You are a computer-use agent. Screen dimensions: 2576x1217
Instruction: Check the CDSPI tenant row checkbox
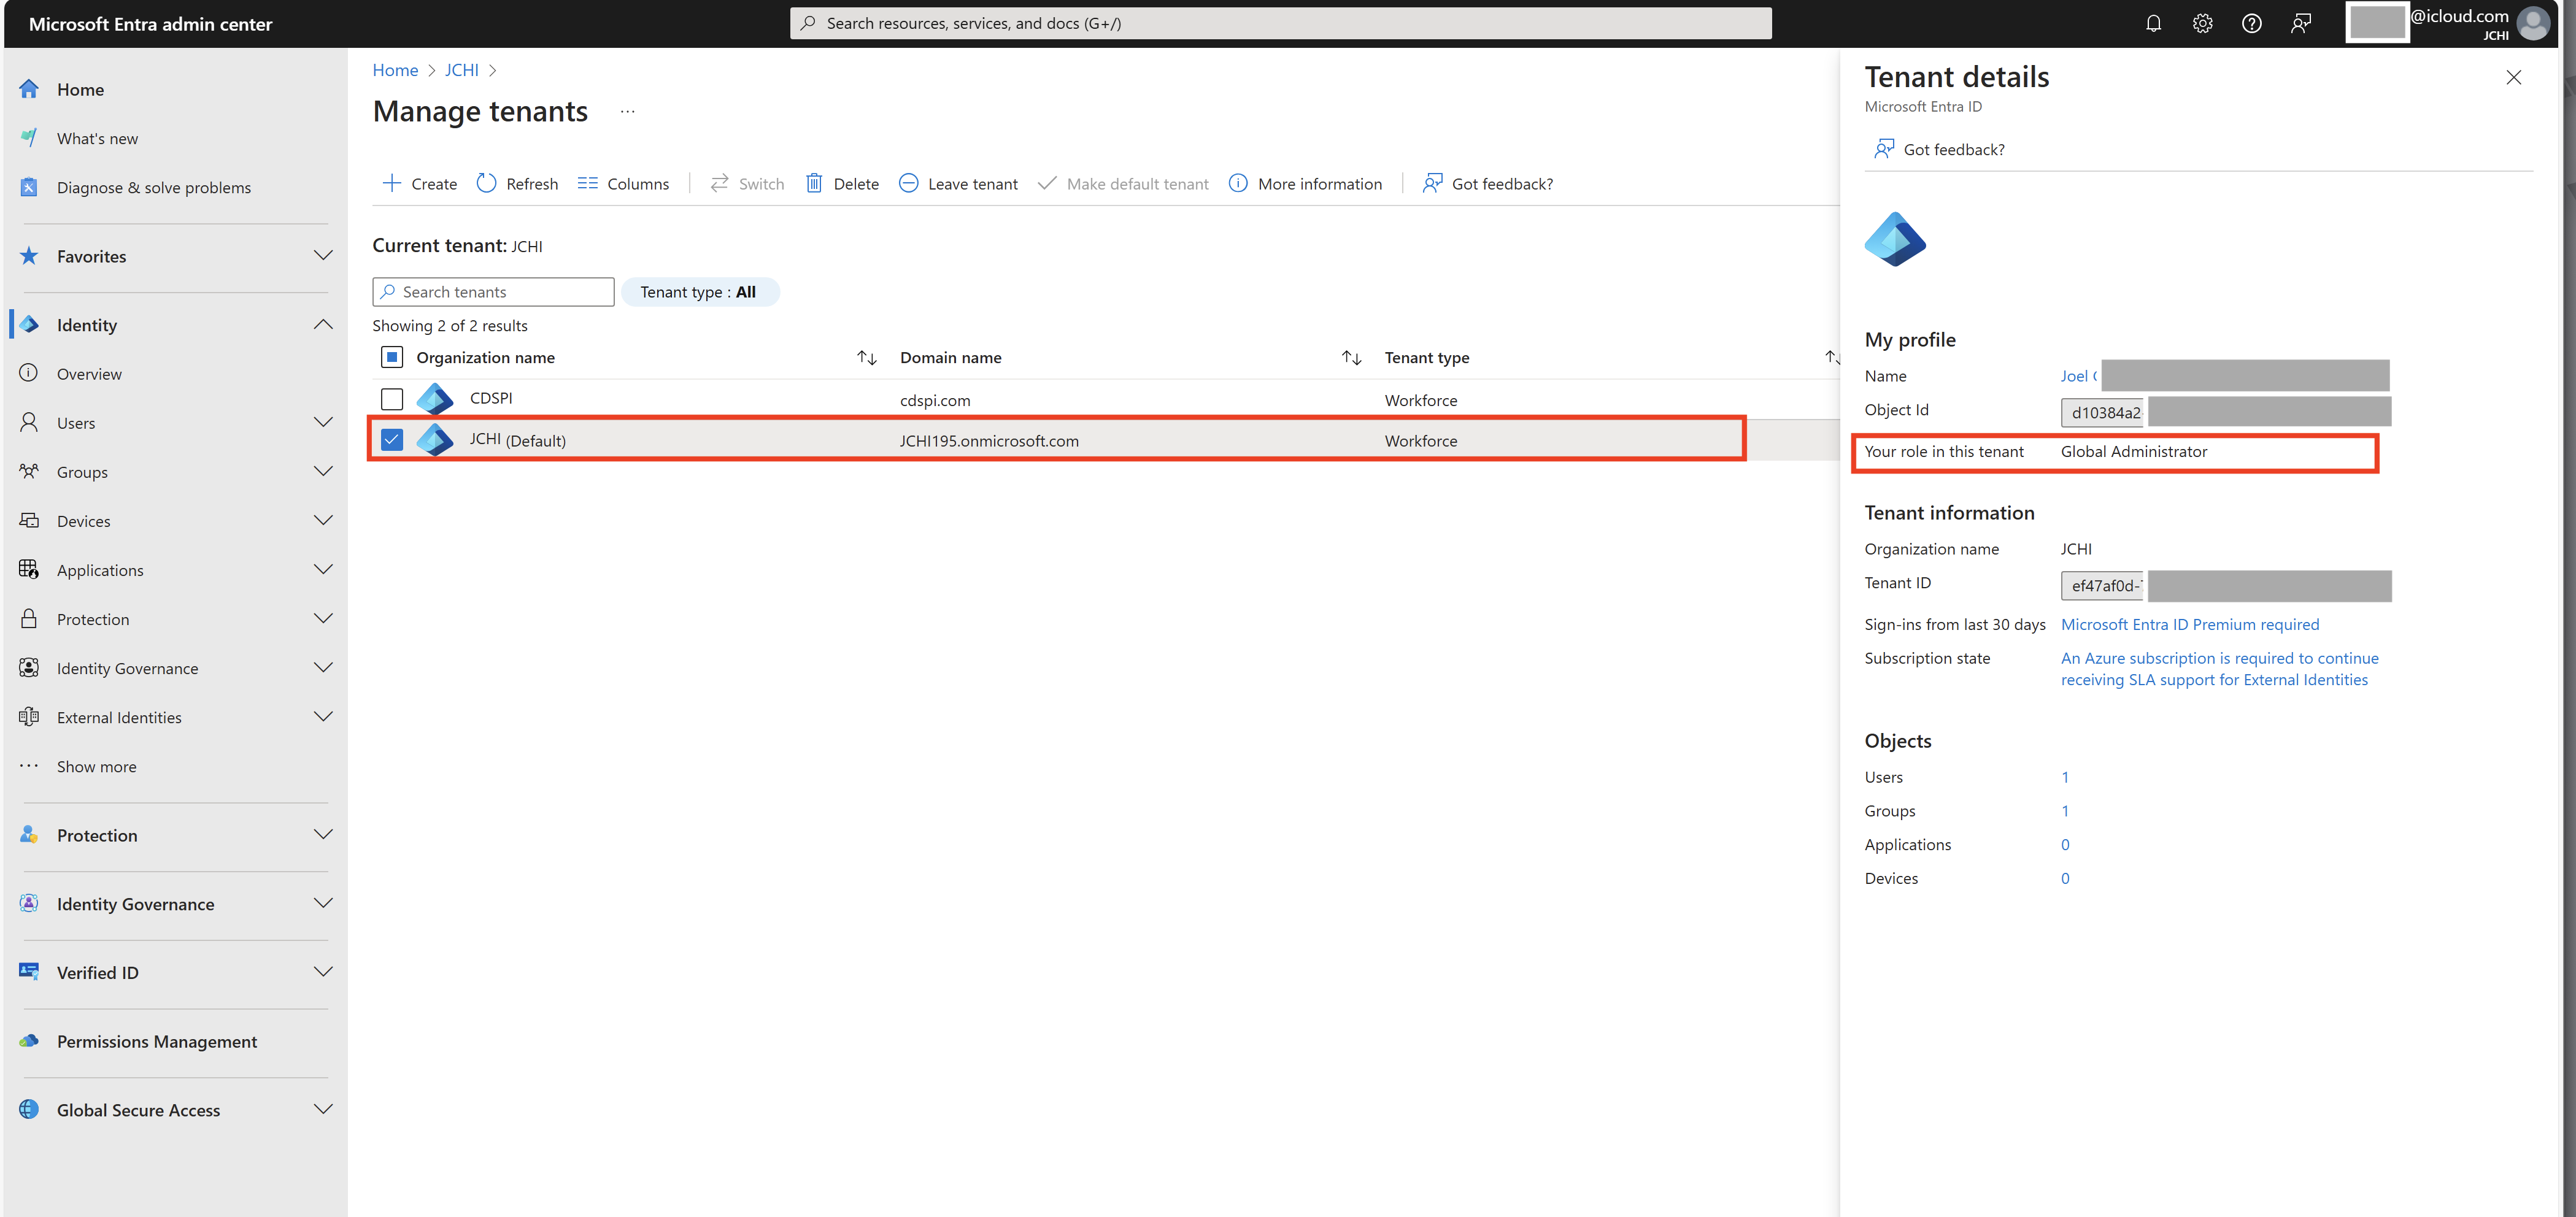(392, 399)
